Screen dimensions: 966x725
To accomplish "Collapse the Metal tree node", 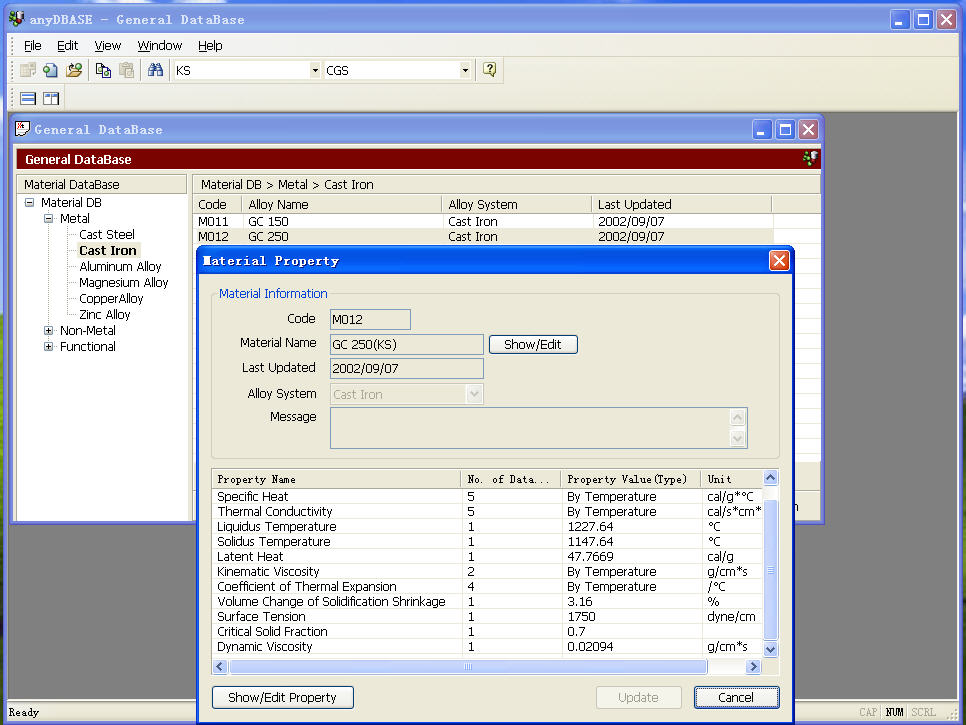I will 49,219.
